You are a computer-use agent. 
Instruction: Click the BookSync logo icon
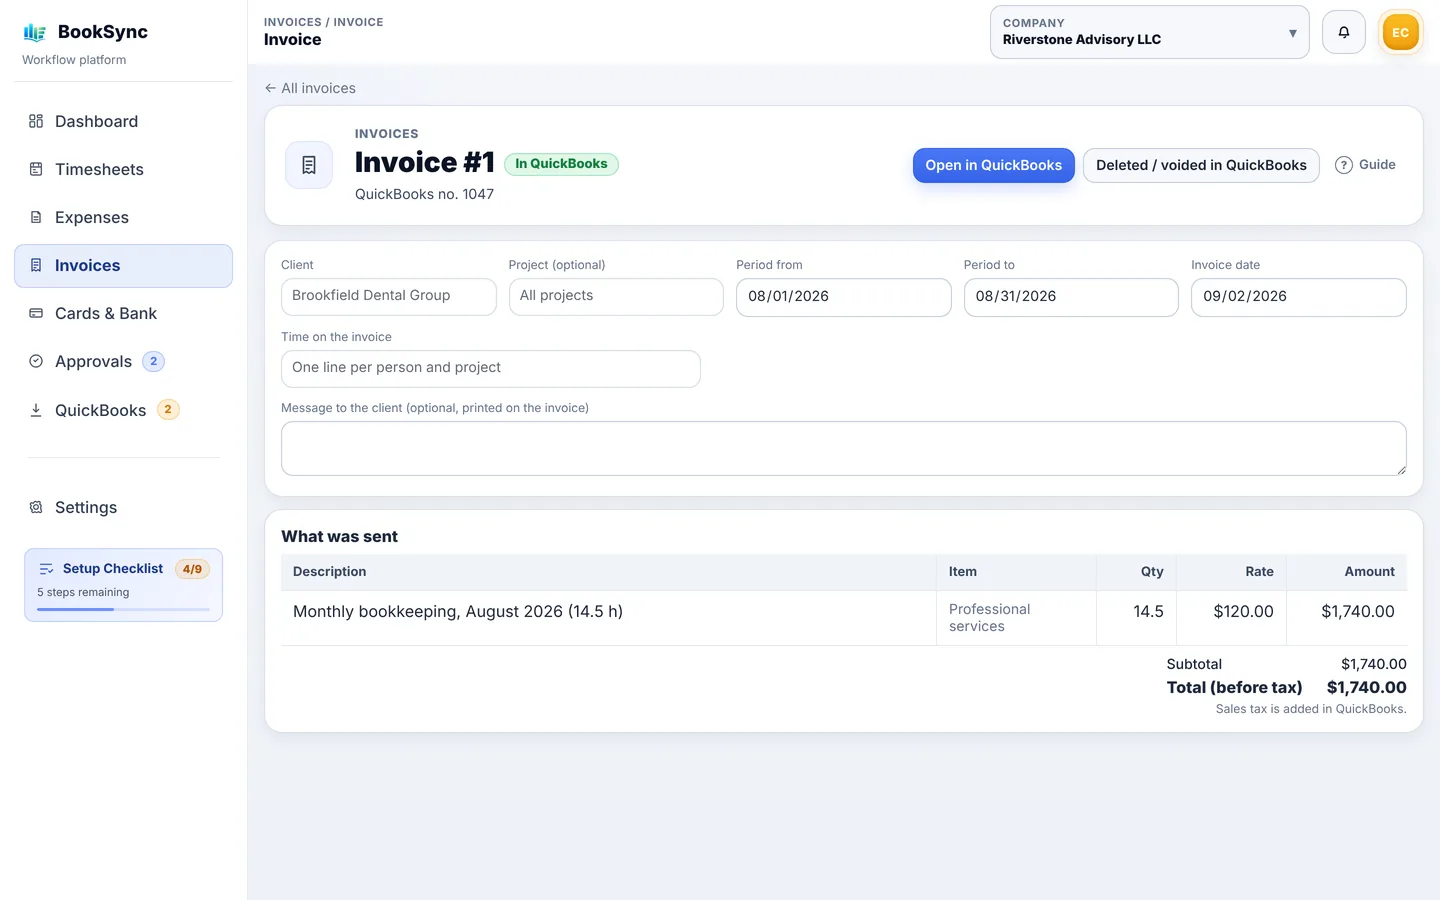35,32
